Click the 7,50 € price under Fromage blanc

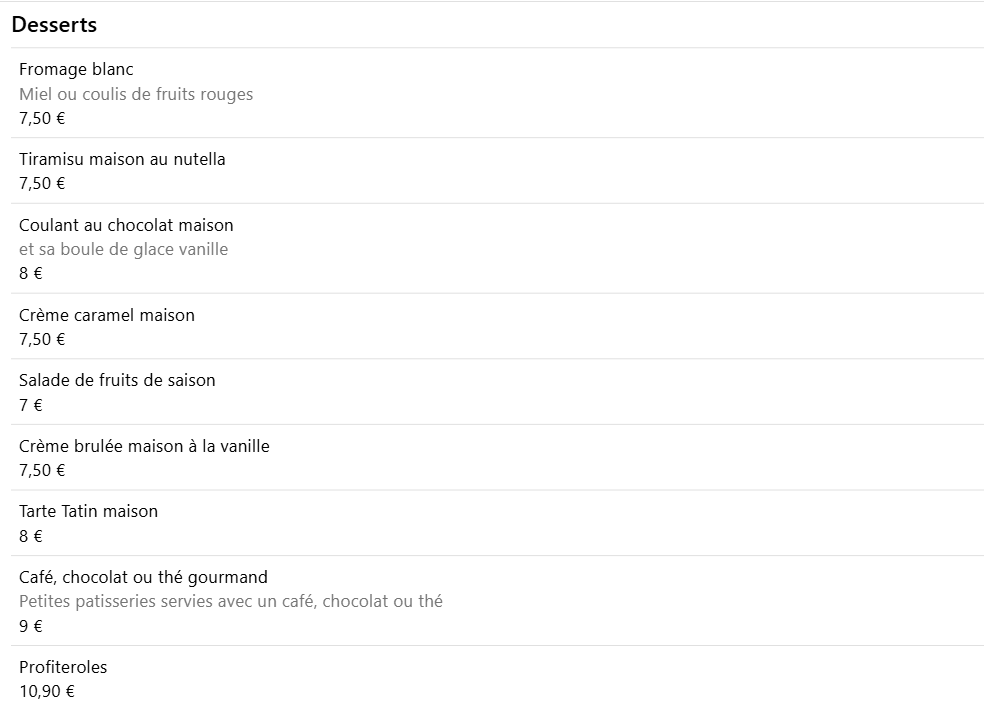click(x=42, y=118)
